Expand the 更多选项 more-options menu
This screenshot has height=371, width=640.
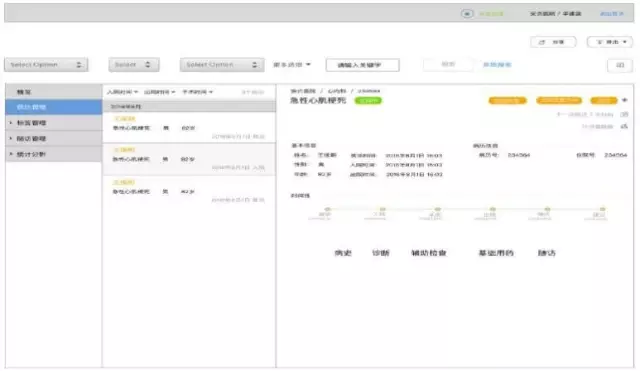pos(291,65)
